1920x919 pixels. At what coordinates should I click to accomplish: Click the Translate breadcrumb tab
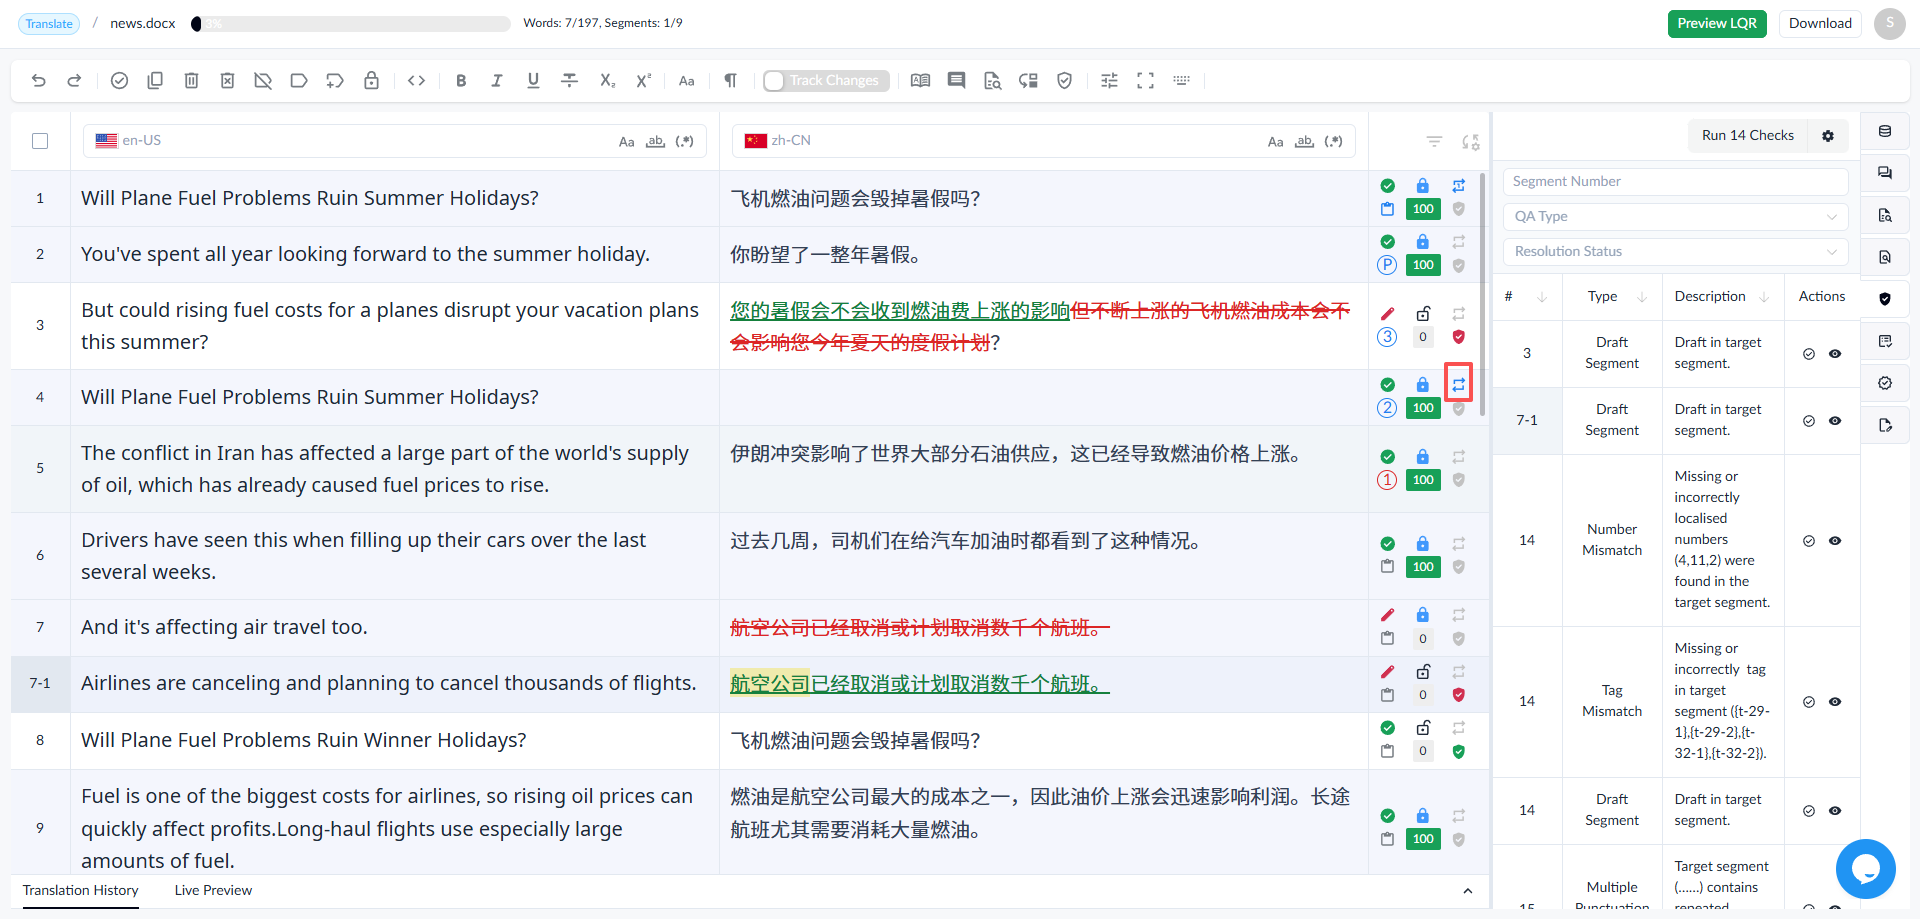coord(49,24)
